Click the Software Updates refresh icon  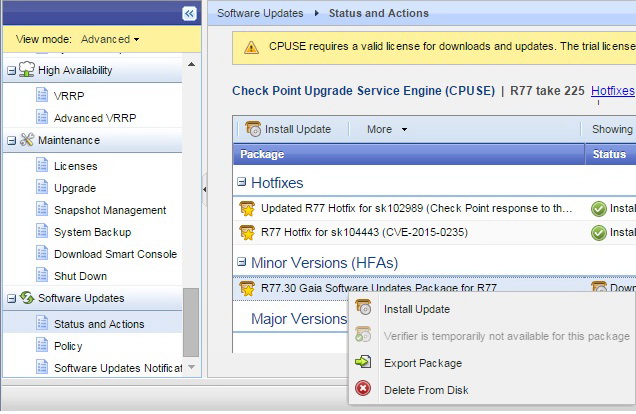tap(27, 297)
